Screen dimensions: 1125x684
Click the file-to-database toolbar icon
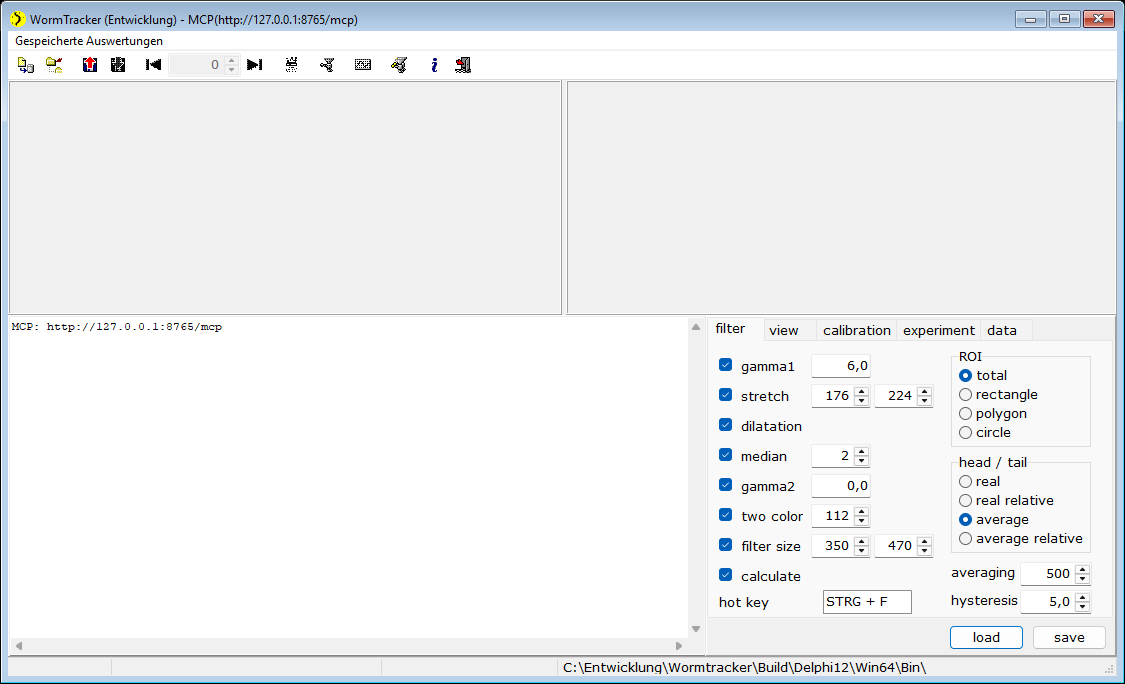tap(26, 65)
